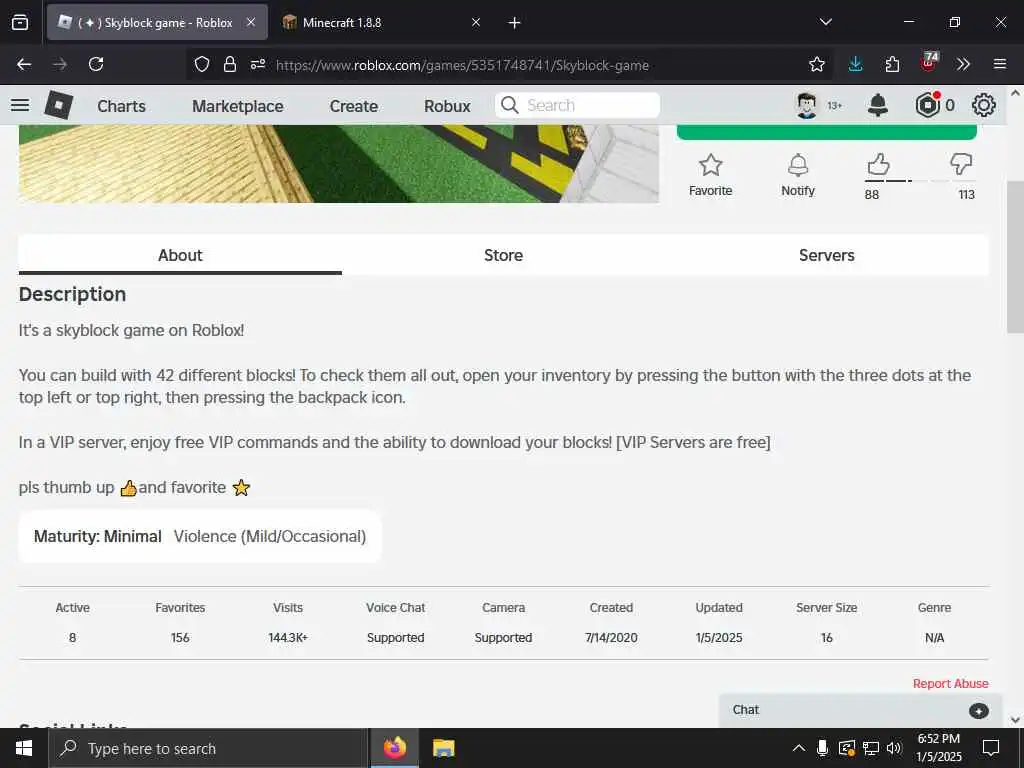This screenshot has height=768, width=1024.
Task: Switch to the Store tab
Action: pyautogui.click(x=504, y=255)
